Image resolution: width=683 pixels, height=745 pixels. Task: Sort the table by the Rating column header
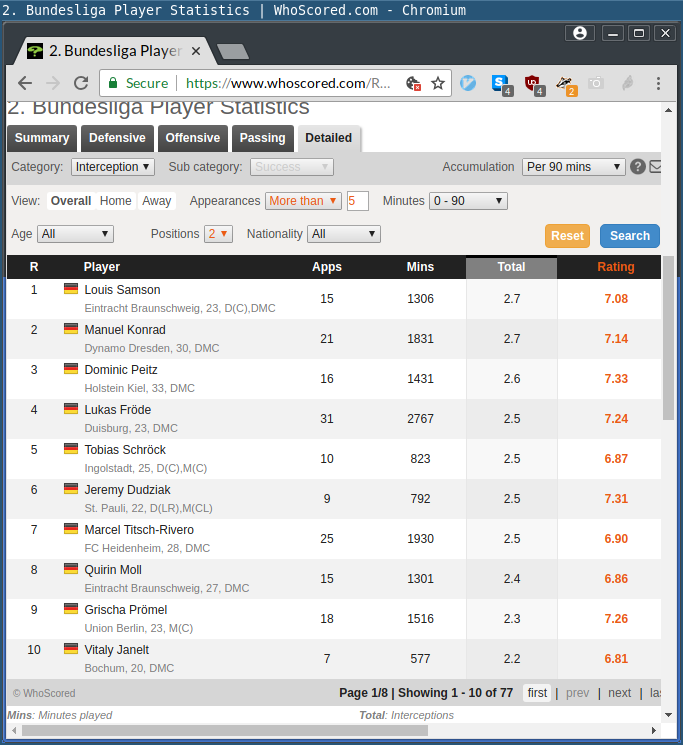point(616,267)
